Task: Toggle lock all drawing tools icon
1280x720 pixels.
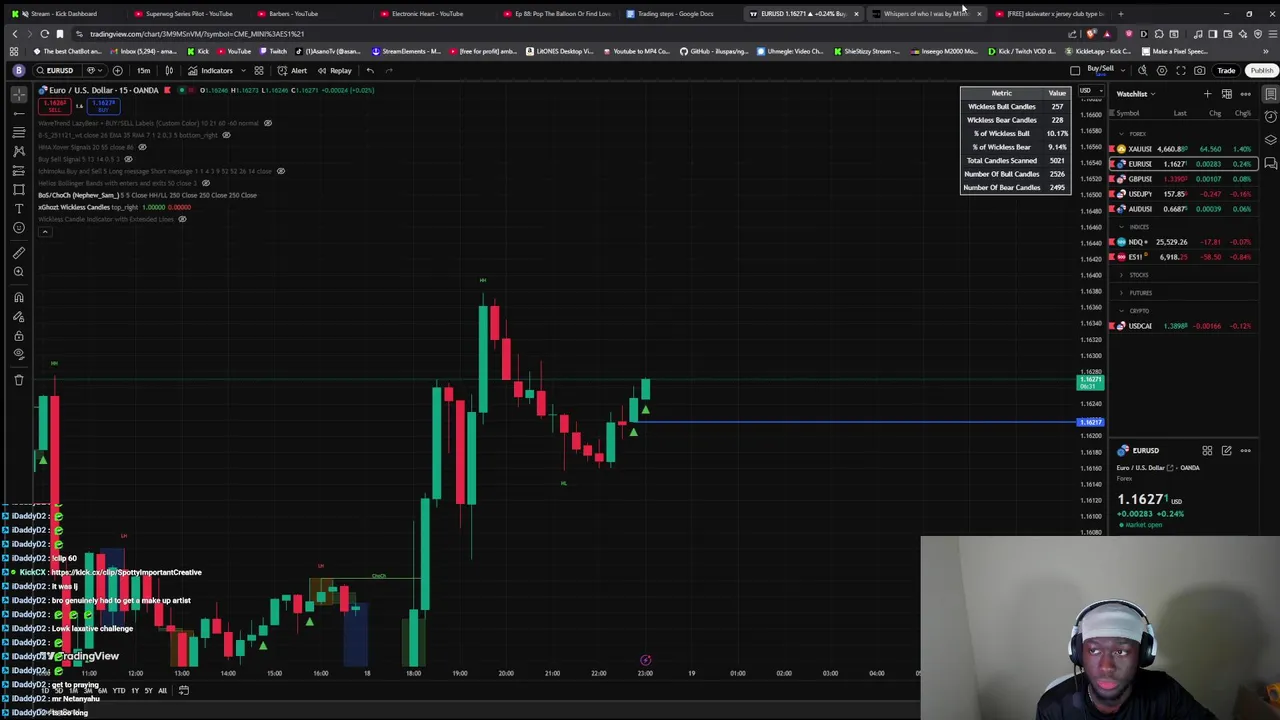Action: tap(18, 335)
